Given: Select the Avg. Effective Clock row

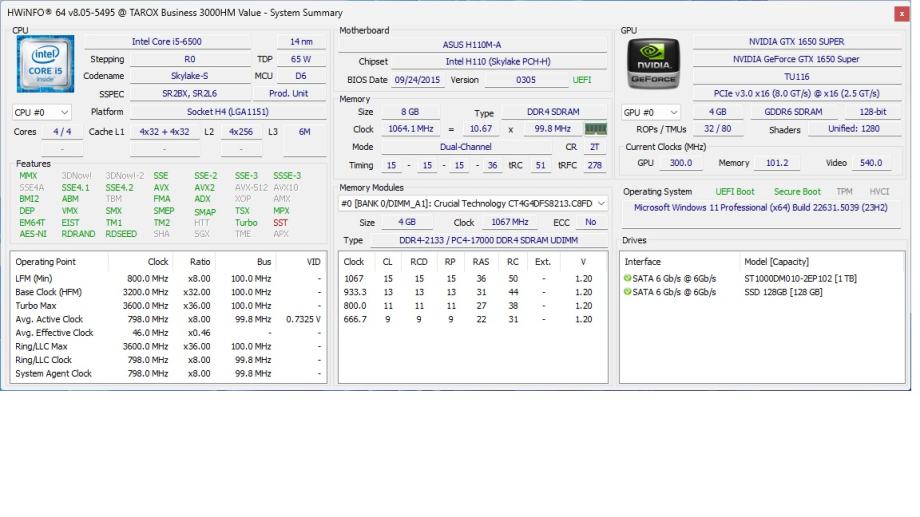Looking at the screenshot, I should pyautogui.click(x=168, y=333).
